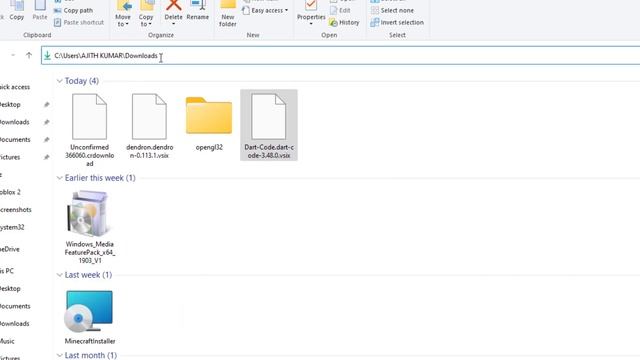Select the Unconfirmed 366060.crdownload file
This screenshot has height=360, width=640.
pyautogui.click(x=89, y=130)
